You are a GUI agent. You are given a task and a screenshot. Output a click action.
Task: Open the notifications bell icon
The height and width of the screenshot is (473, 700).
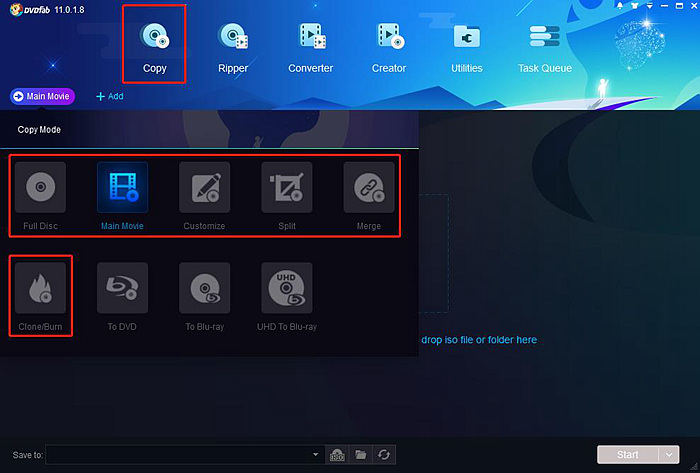(x=620, y=6)
